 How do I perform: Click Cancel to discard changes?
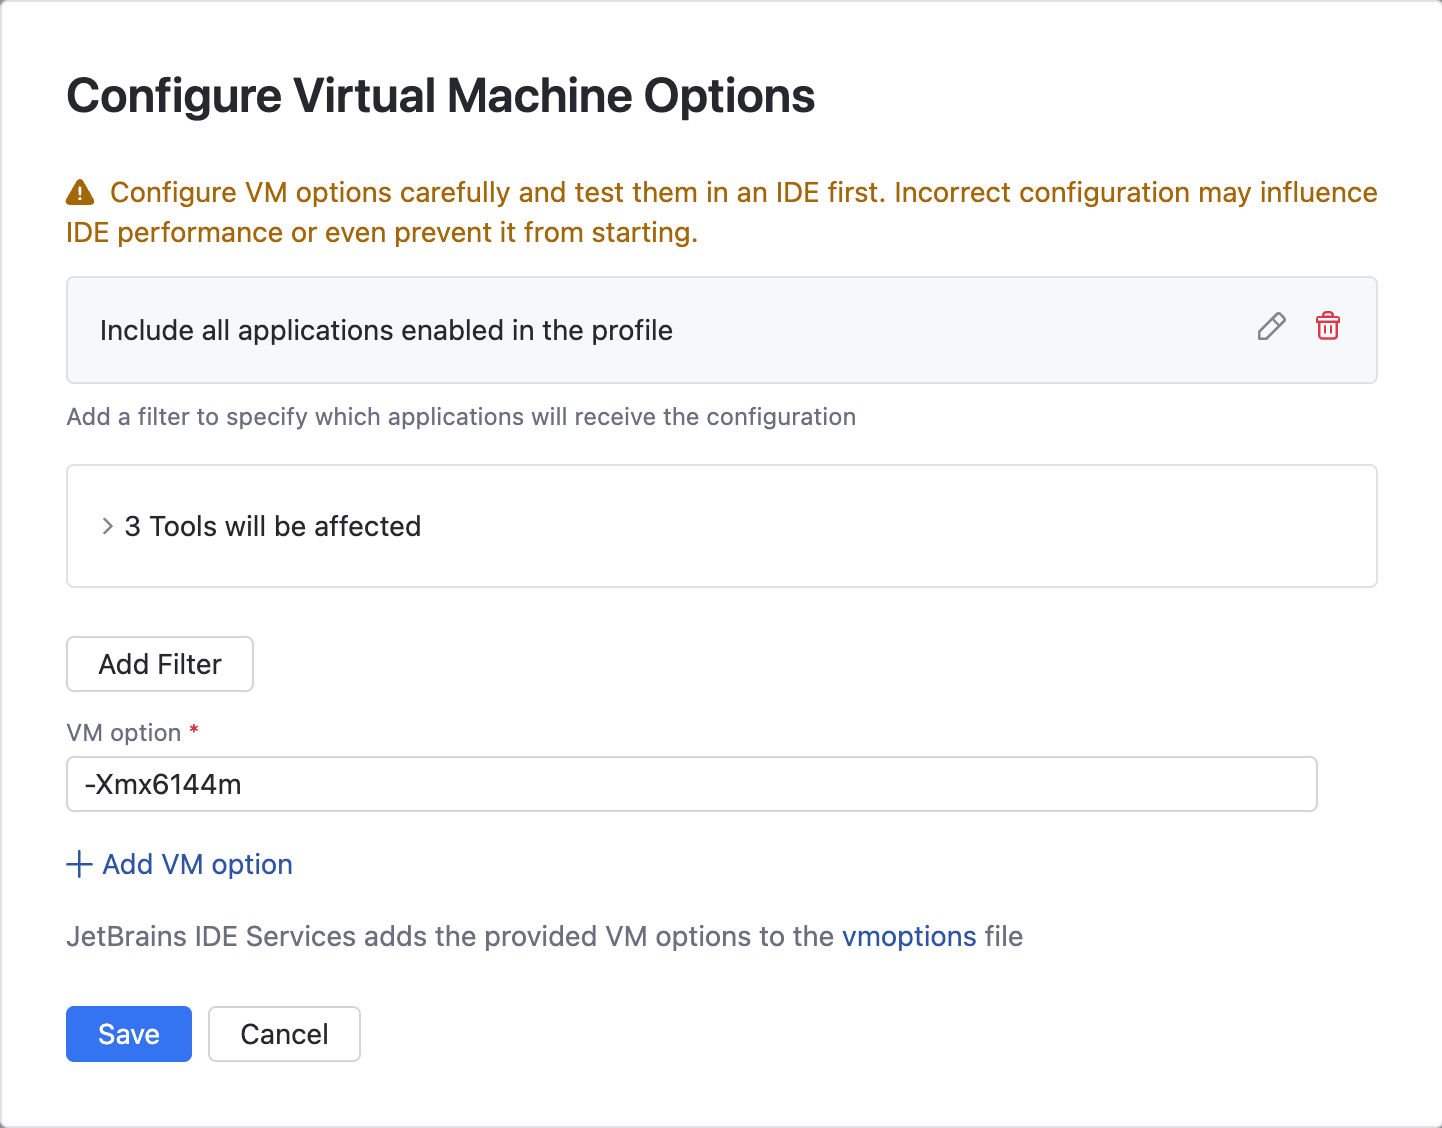pyautogui.click(x=284, y=1034)
